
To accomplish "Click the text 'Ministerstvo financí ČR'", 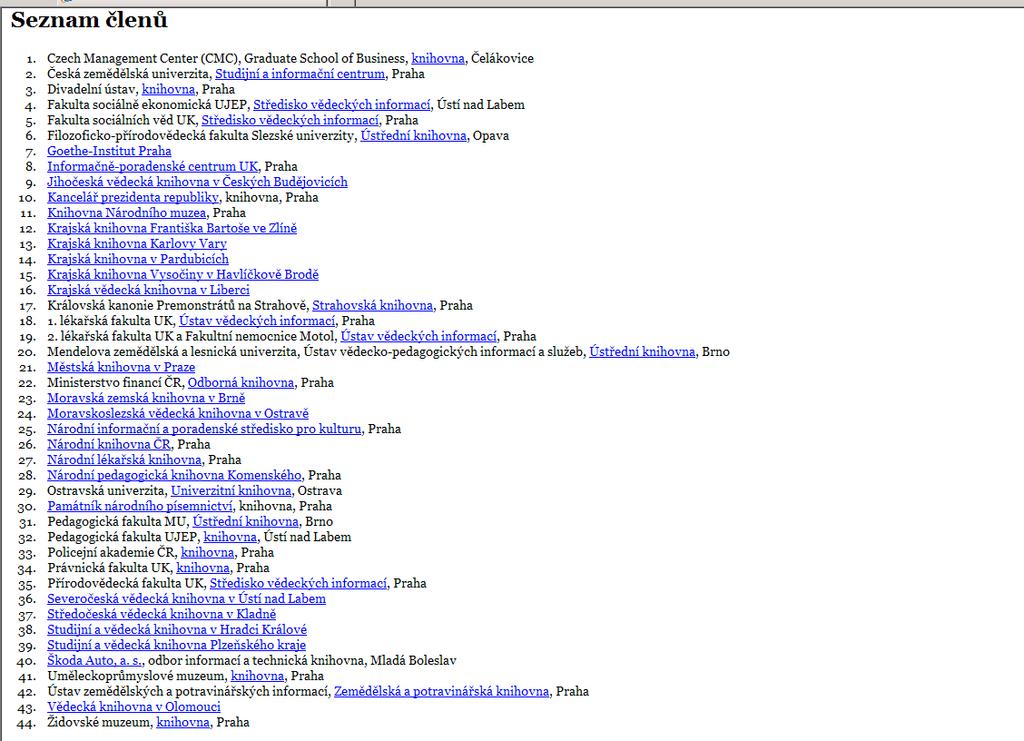I will [x=114, y=383].
